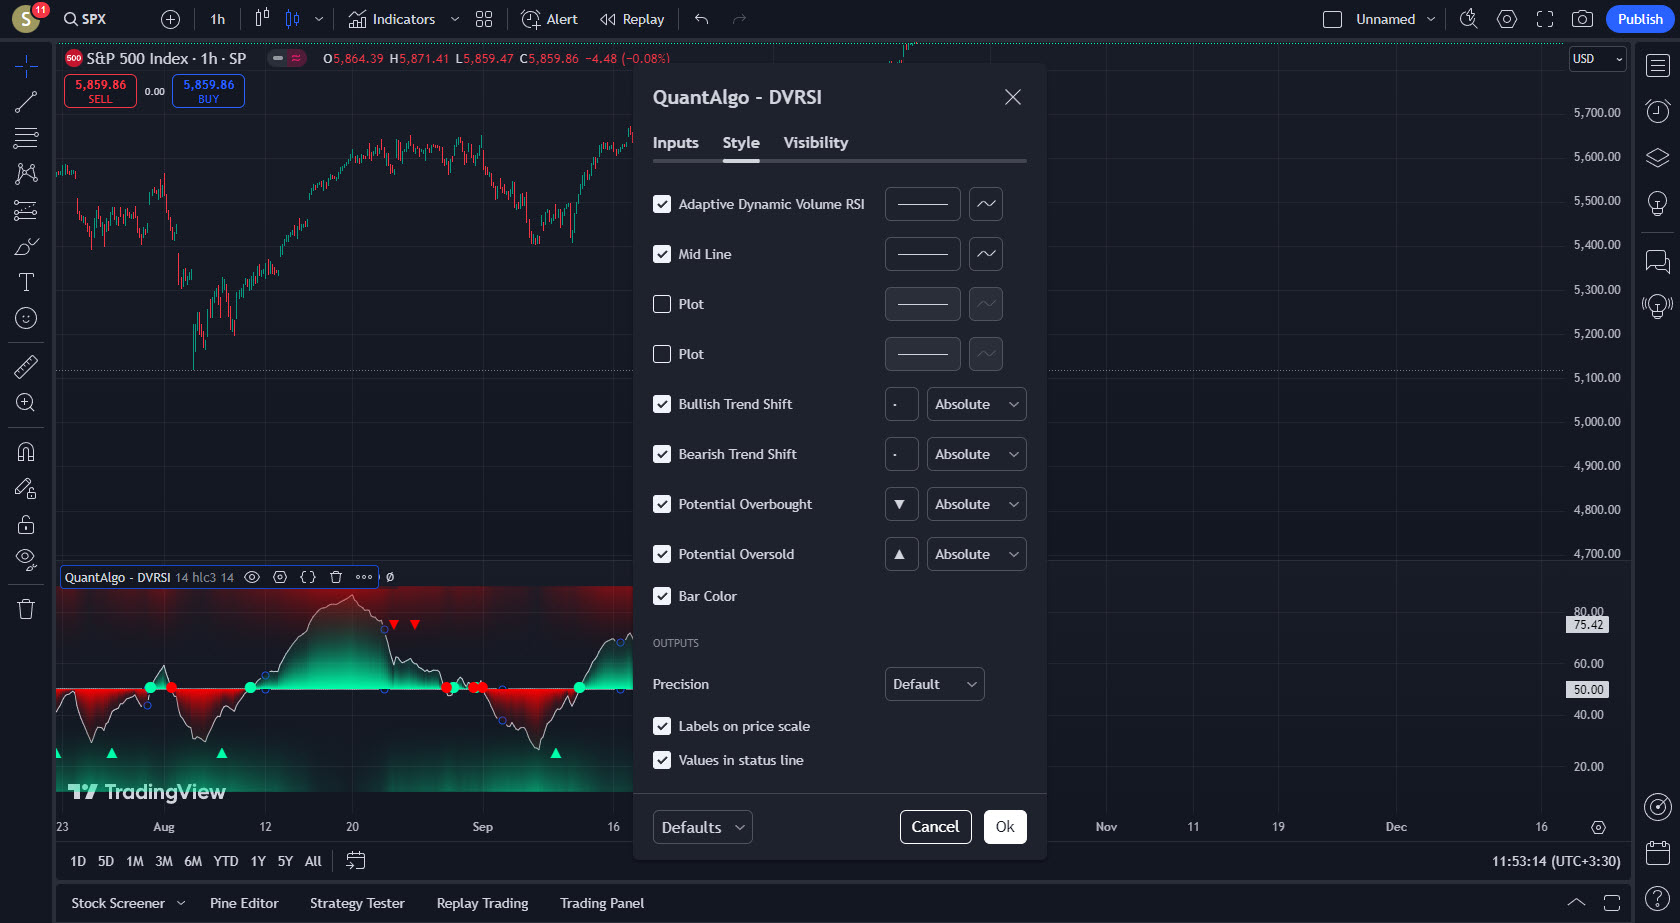This screenshot has height=923, width=1680.
Task: Open Adaptive Dynamic Volume RSI line color swatch
Action: 922,204
